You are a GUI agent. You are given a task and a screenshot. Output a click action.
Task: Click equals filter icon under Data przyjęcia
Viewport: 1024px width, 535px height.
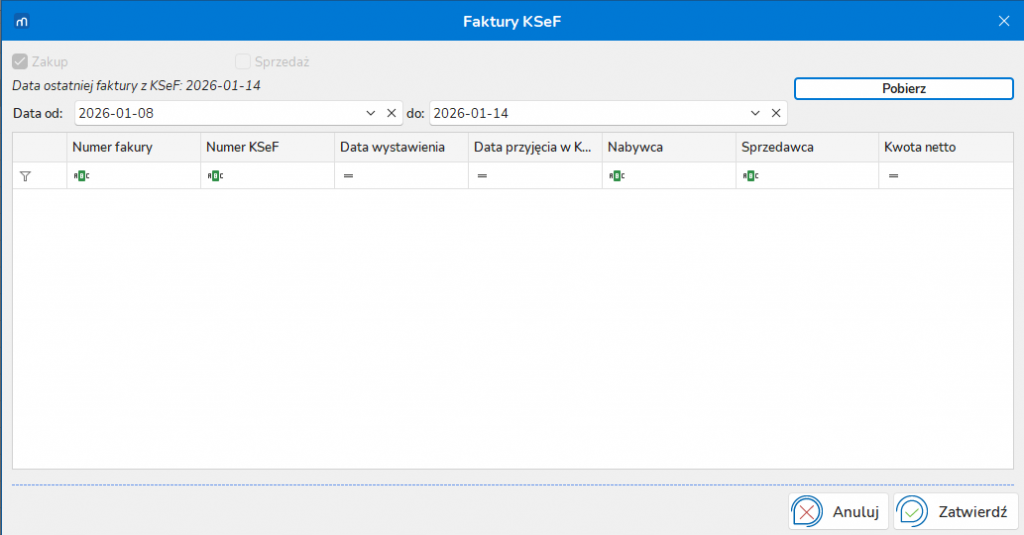point(482,176)
